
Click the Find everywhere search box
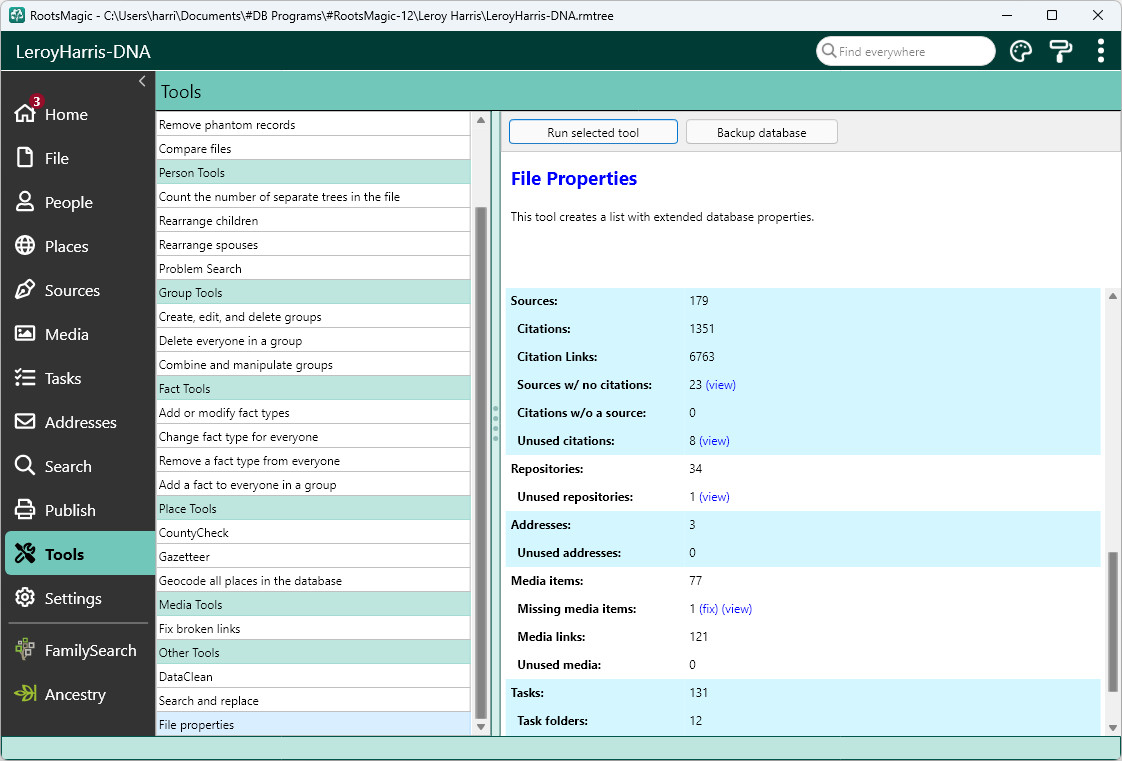(905, 51)
